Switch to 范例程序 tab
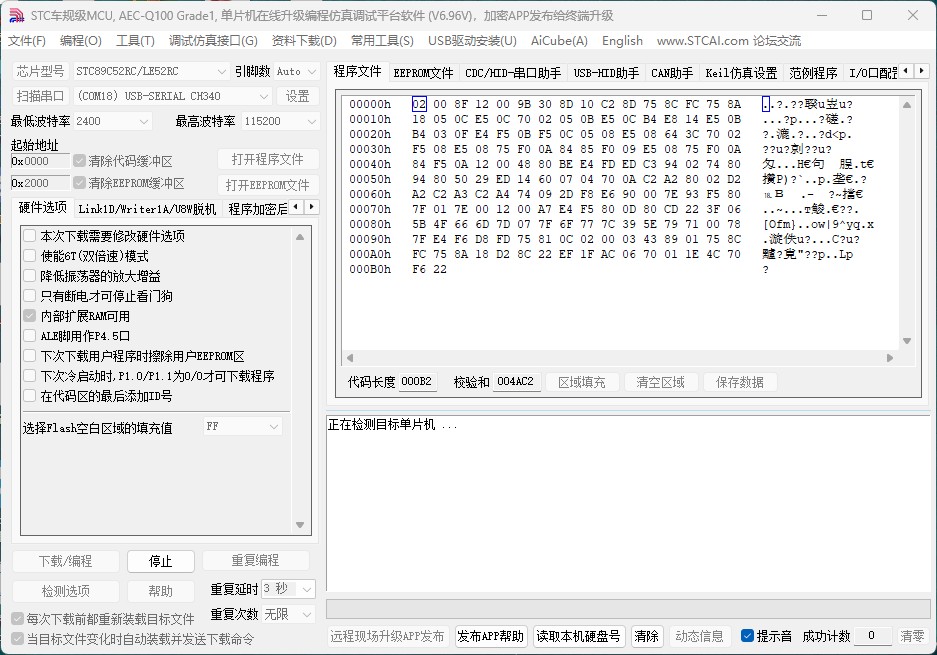 pyautogui.click(x=813, y=73)
